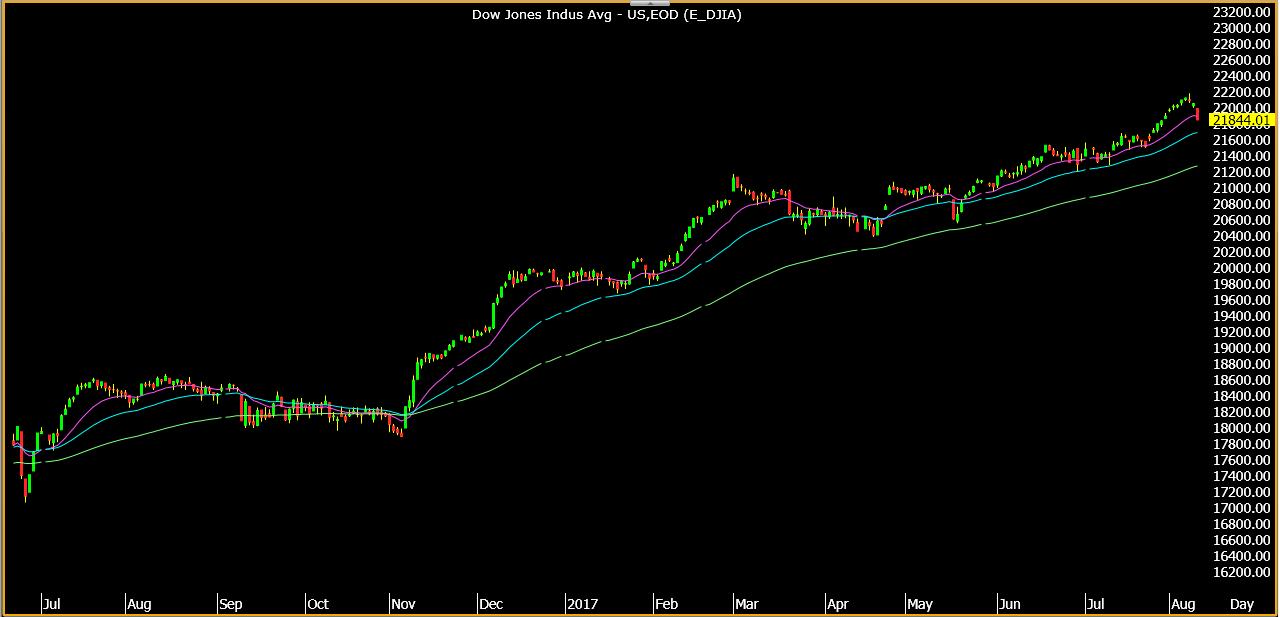The height and width of the screenshot is (617, 1280).
Task: Click the Day interval label
Action: 1241,604
